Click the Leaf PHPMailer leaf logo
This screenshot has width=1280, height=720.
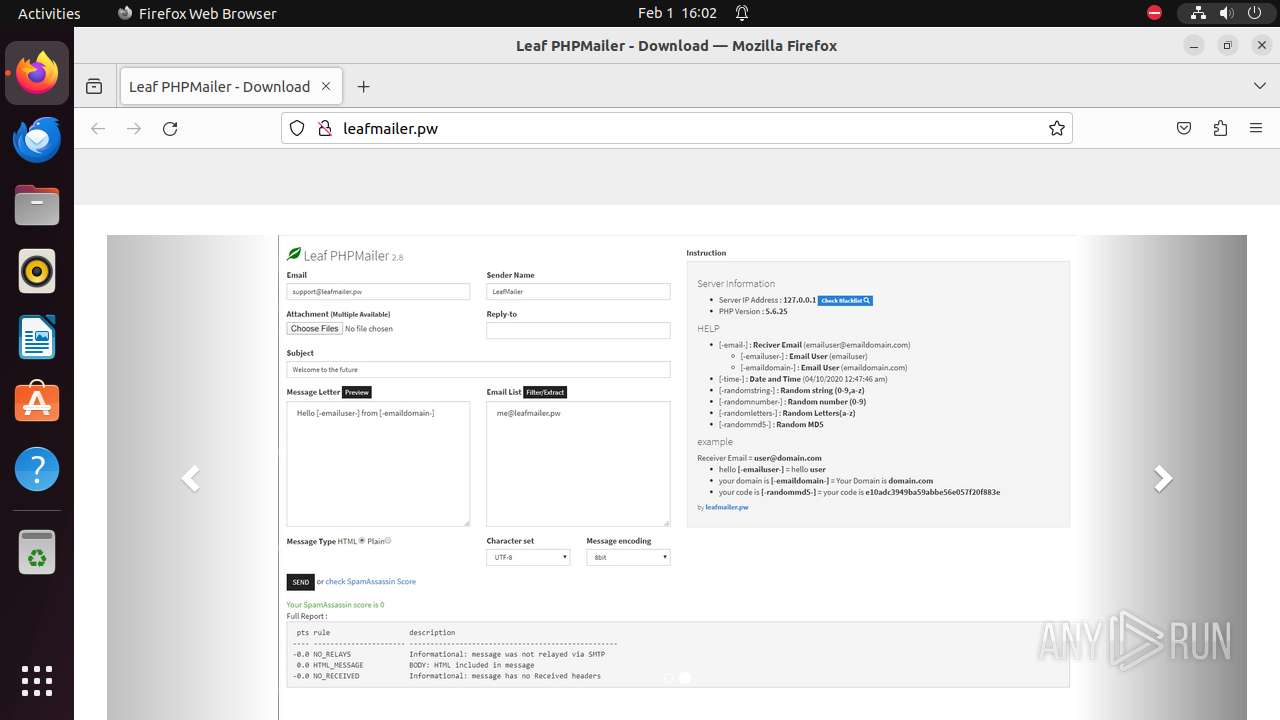point(294,254)
